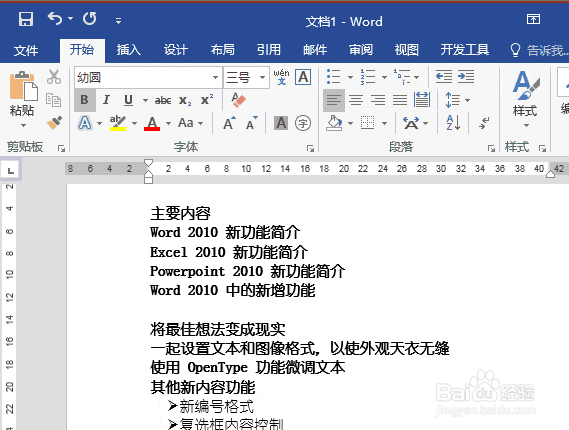569x430 pixels.
Task: Apply yellow text highlight color
Action: (x=118, y=123)
